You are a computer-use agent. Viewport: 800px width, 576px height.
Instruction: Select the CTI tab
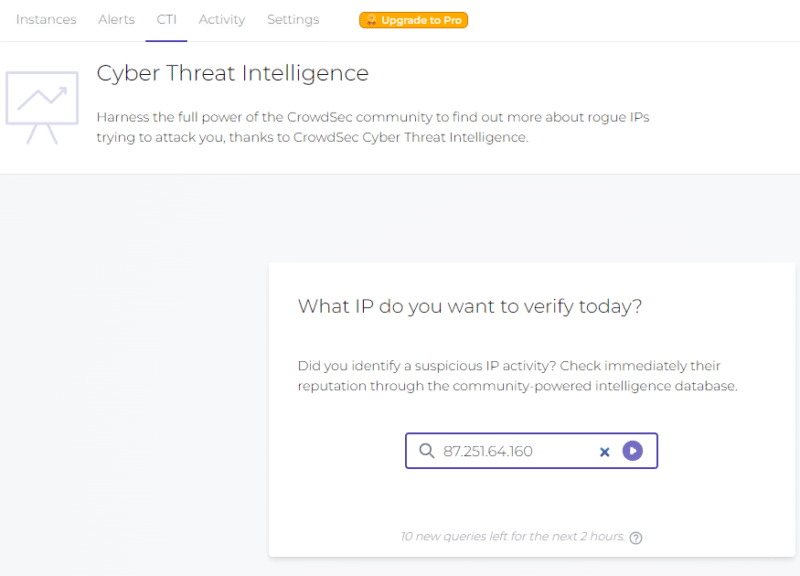point(166,20)
